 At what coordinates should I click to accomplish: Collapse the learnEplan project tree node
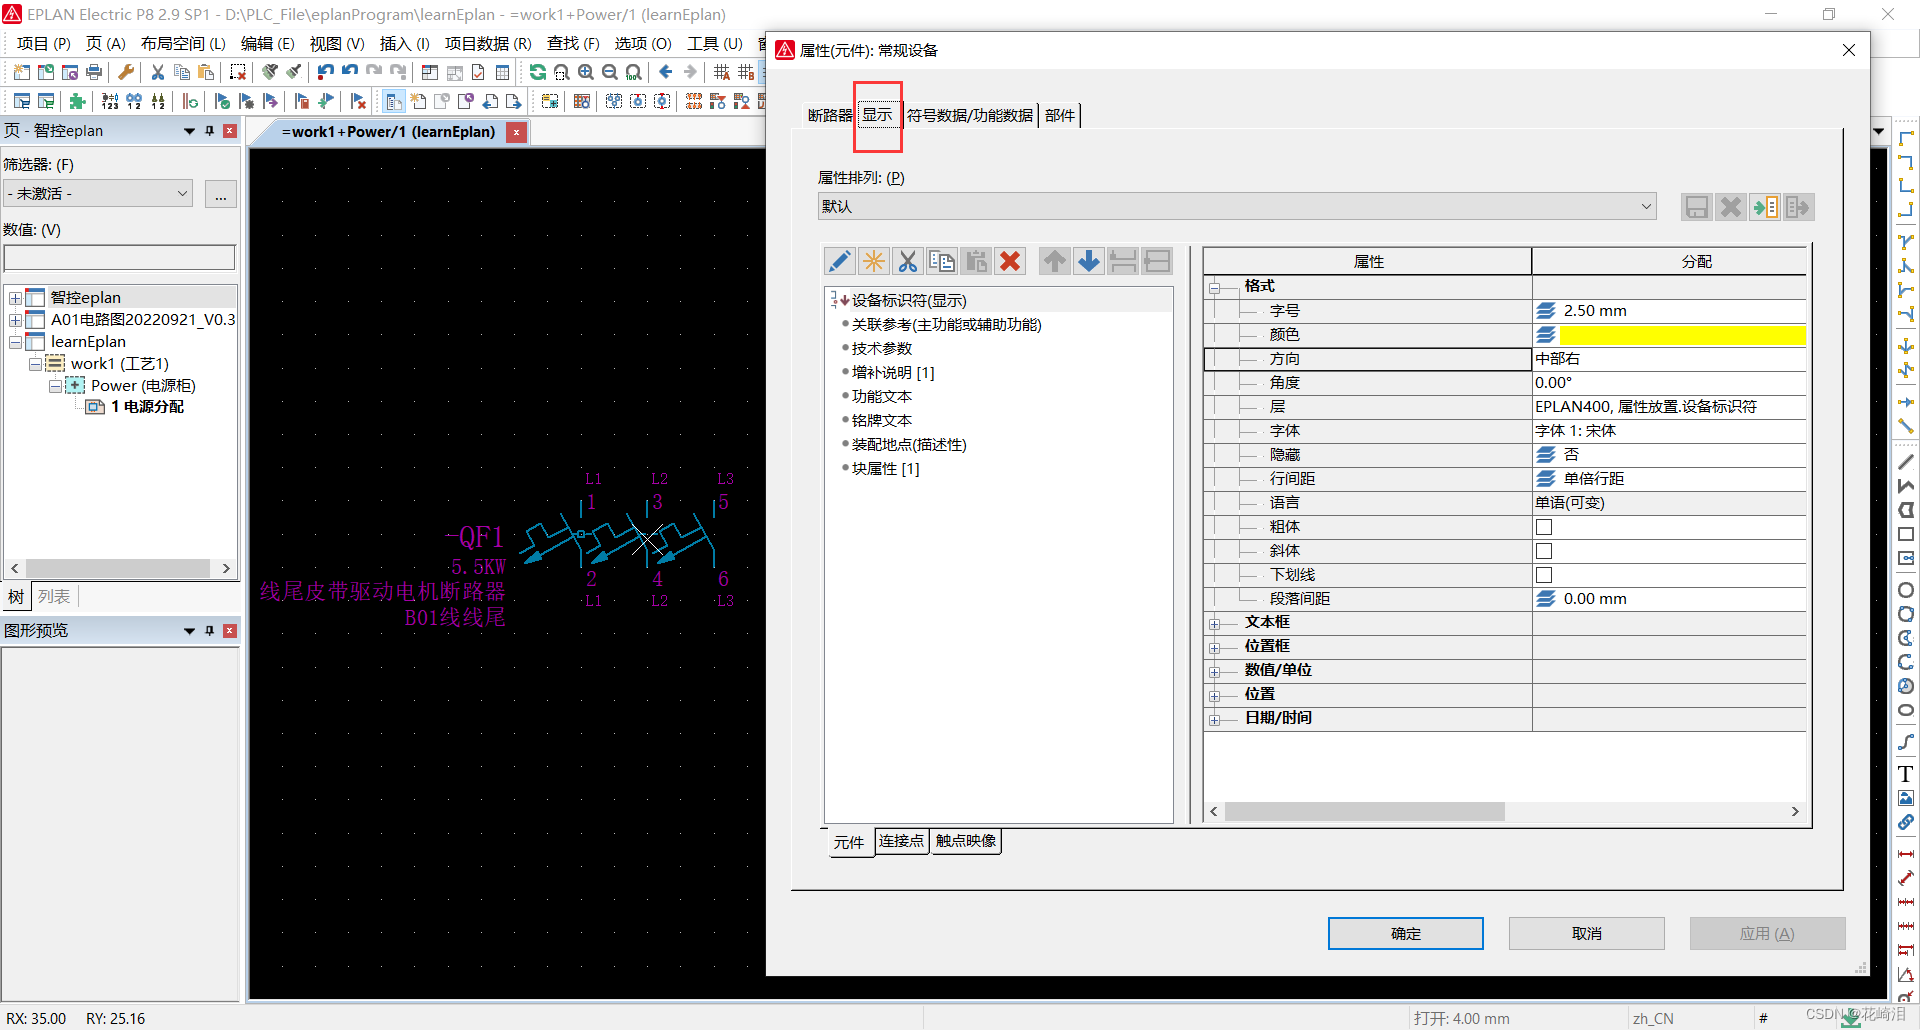point(15,342)
